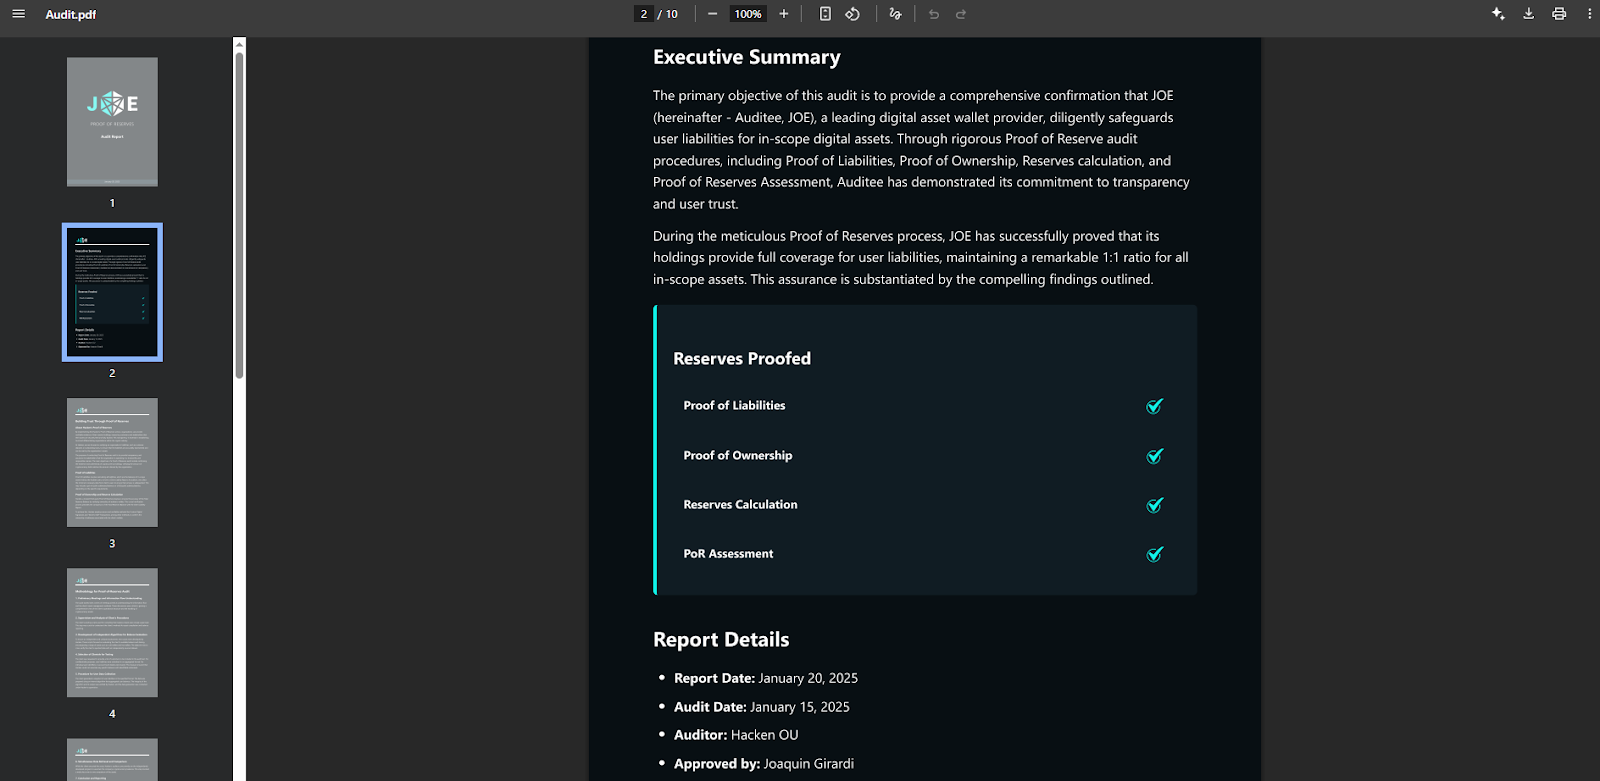Toggle the sidebar with the hamburger menu
The width and height of the screenshot is (1600, 781).
pyautogui.click(x=18, y=14)
